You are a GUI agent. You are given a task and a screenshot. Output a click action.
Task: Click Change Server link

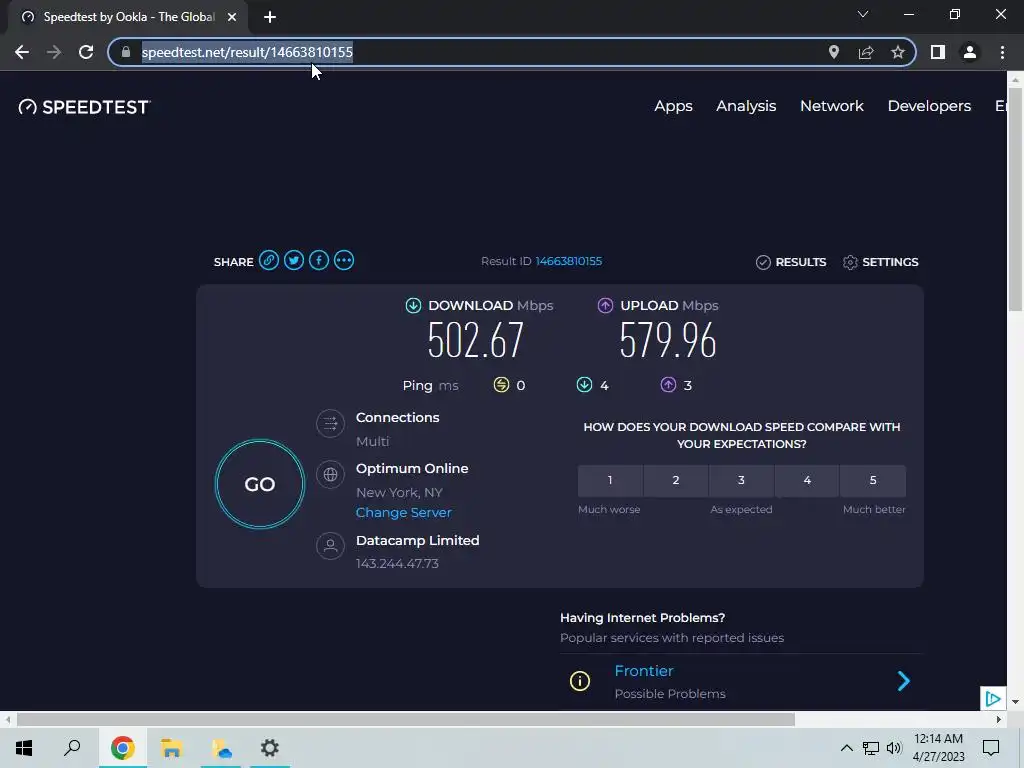(x=404, y=513)
